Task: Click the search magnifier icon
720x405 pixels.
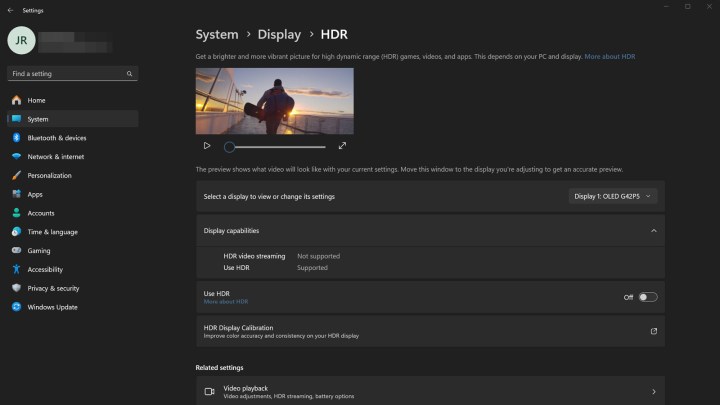Action: click(x=129, y=73)
